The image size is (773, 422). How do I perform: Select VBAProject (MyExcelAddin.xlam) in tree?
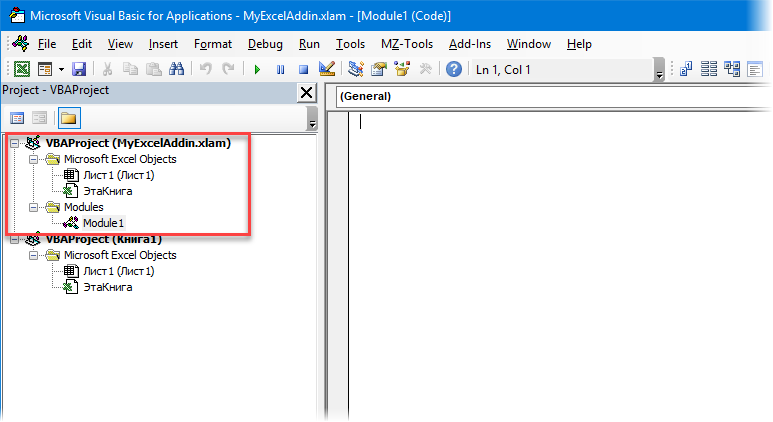tap(138, 143)
